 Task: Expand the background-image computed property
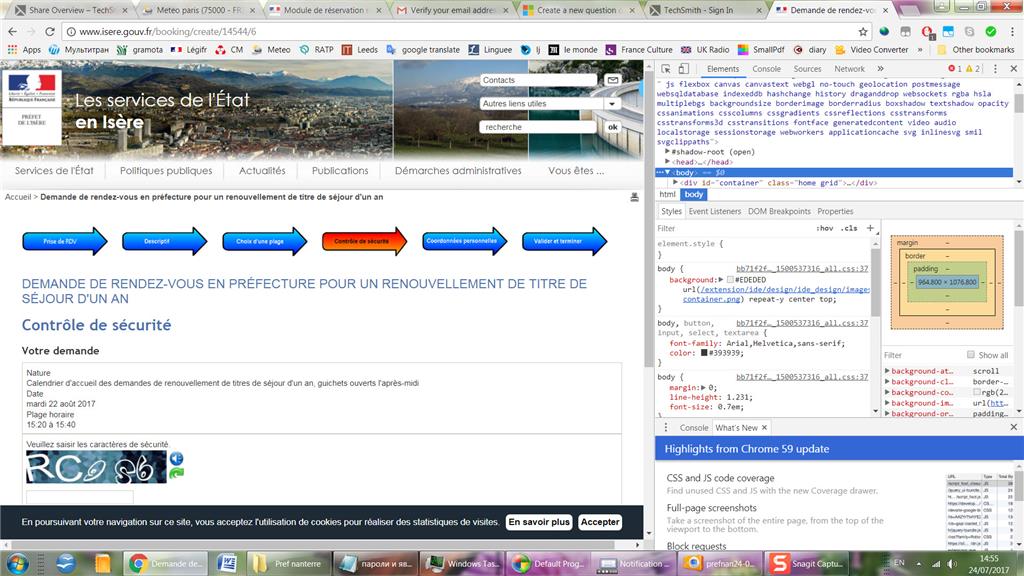[x=887, y=403]
